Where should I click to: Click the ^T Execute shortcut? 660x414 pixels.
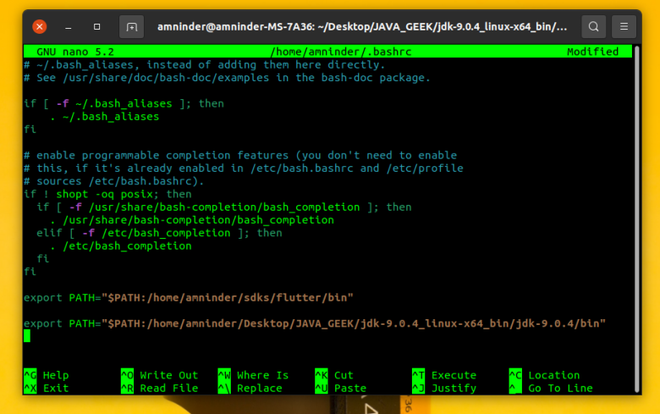(x=444, y=375)
